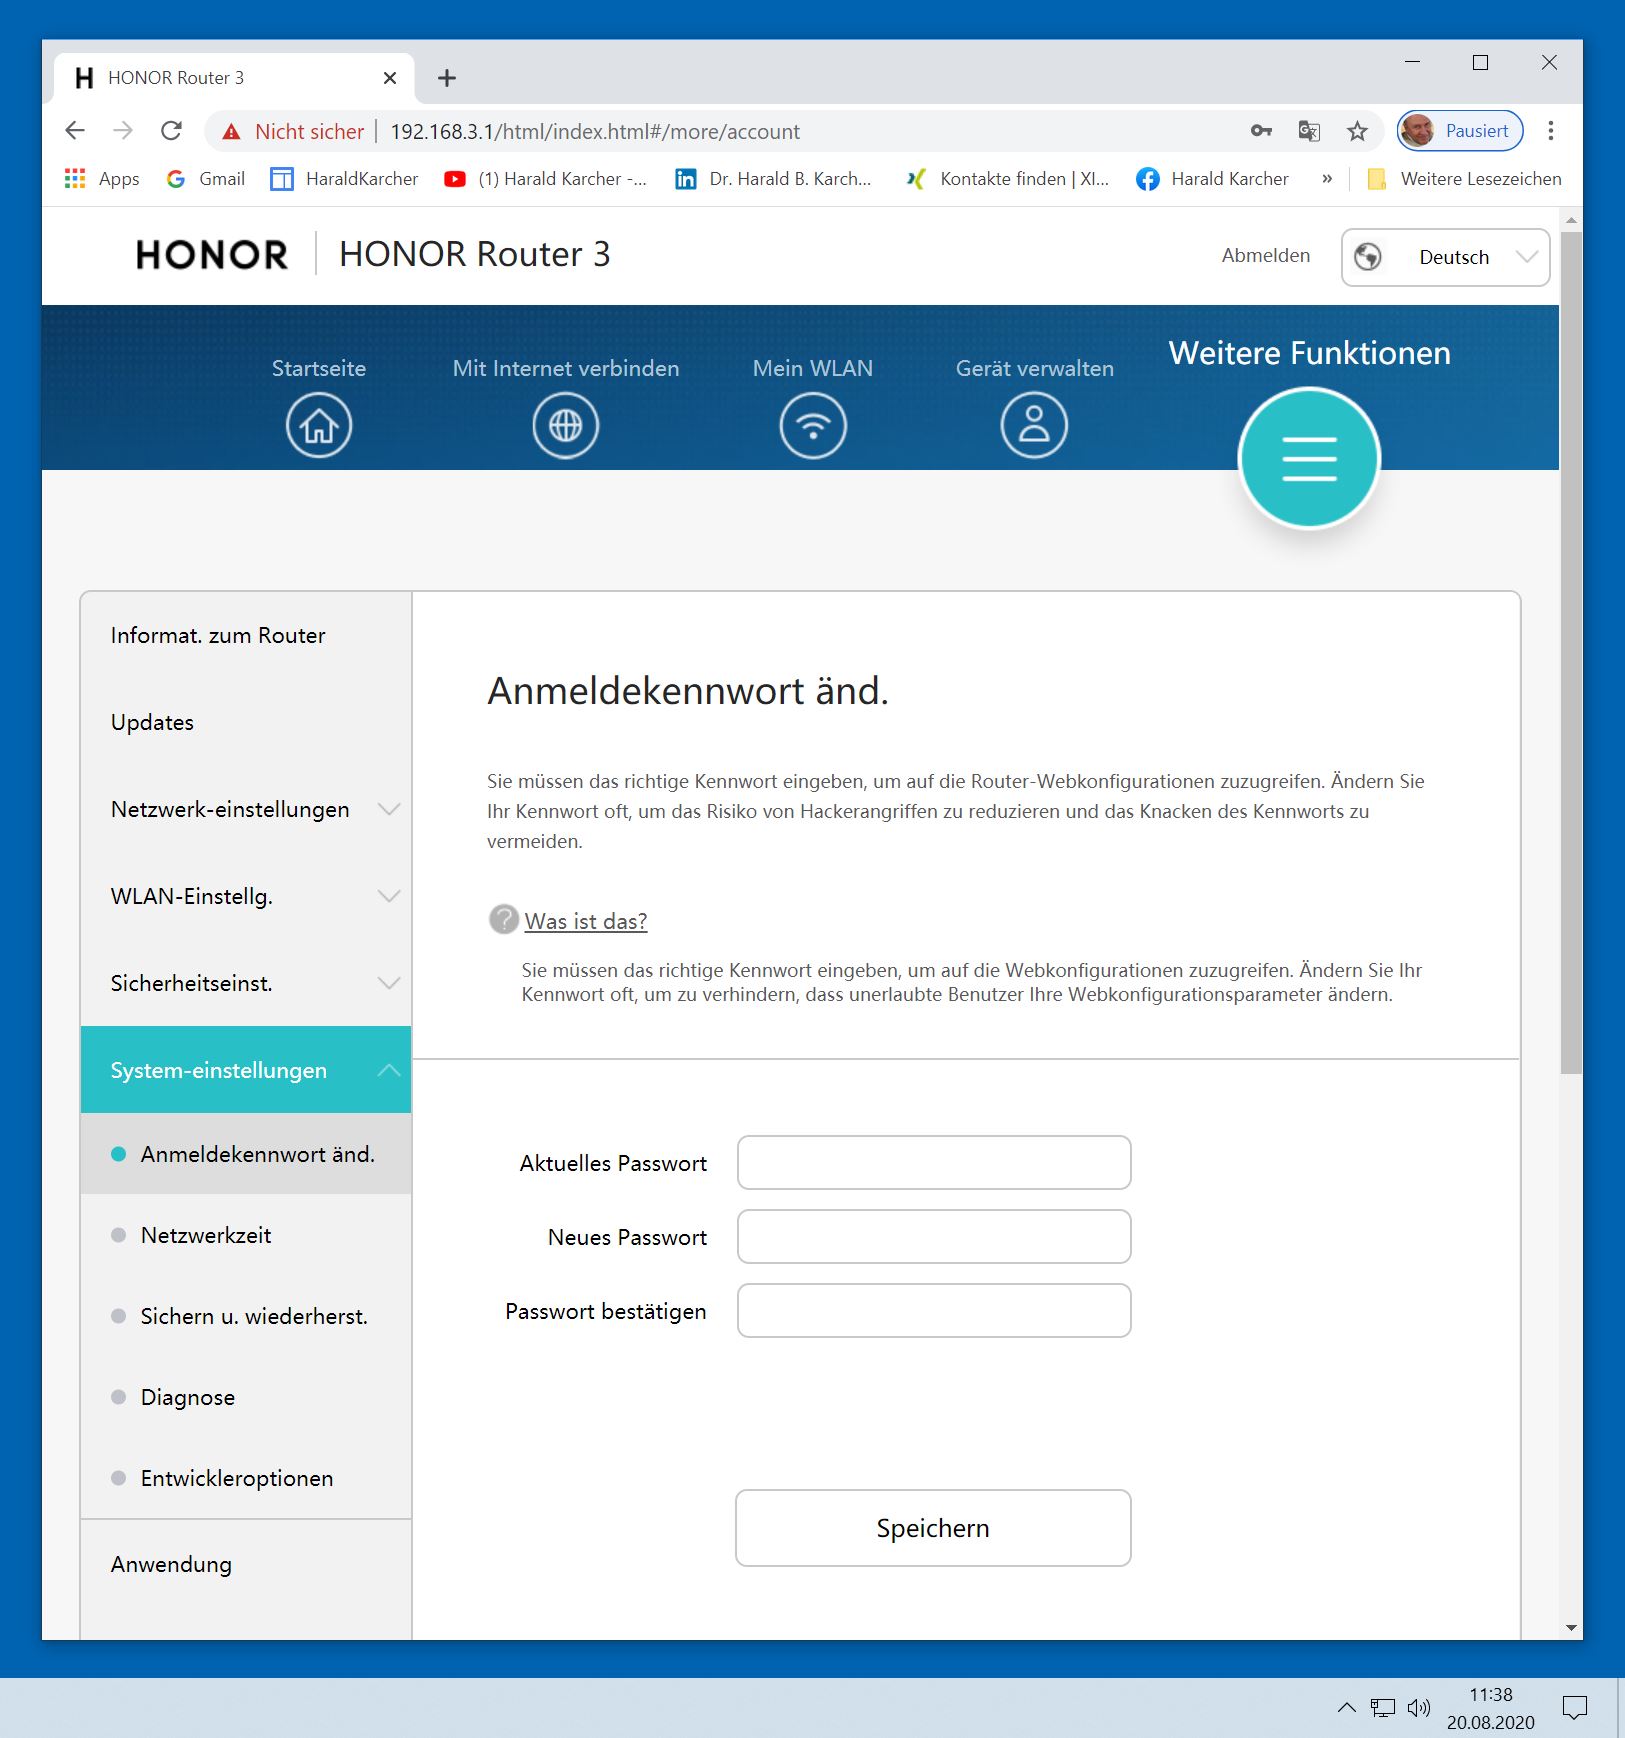The width and height of the screenshot is (1625, 1738).
Task: Click the Passwort bestätigen input field
Action: point(934,1311)
